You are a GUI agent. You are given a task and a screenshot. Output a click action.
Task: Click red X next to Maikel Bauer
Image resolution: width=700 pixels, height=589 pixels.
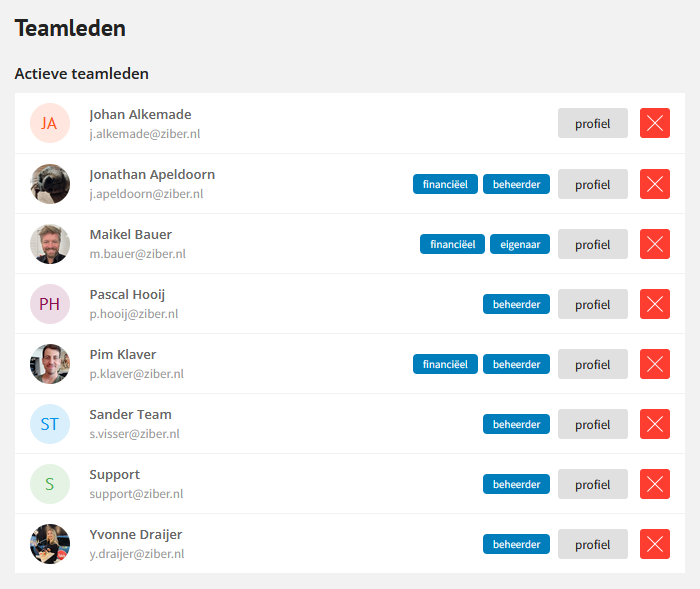point(654,244)
